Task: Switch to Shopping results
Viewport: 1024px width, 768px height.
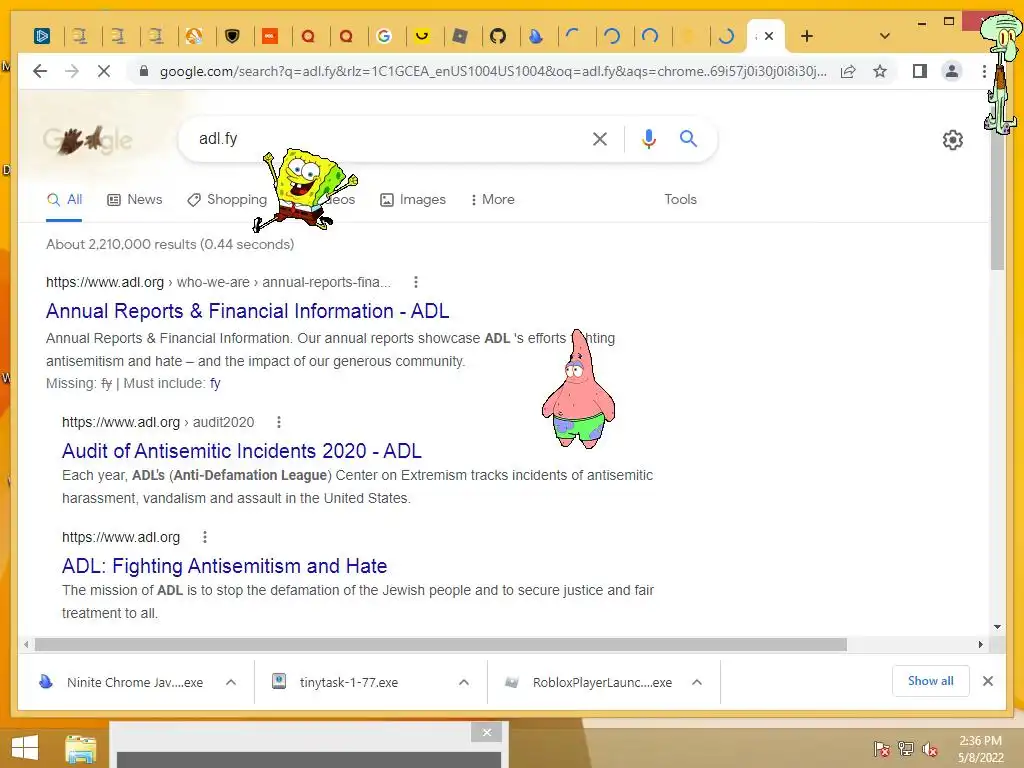Action: (227, 200)
